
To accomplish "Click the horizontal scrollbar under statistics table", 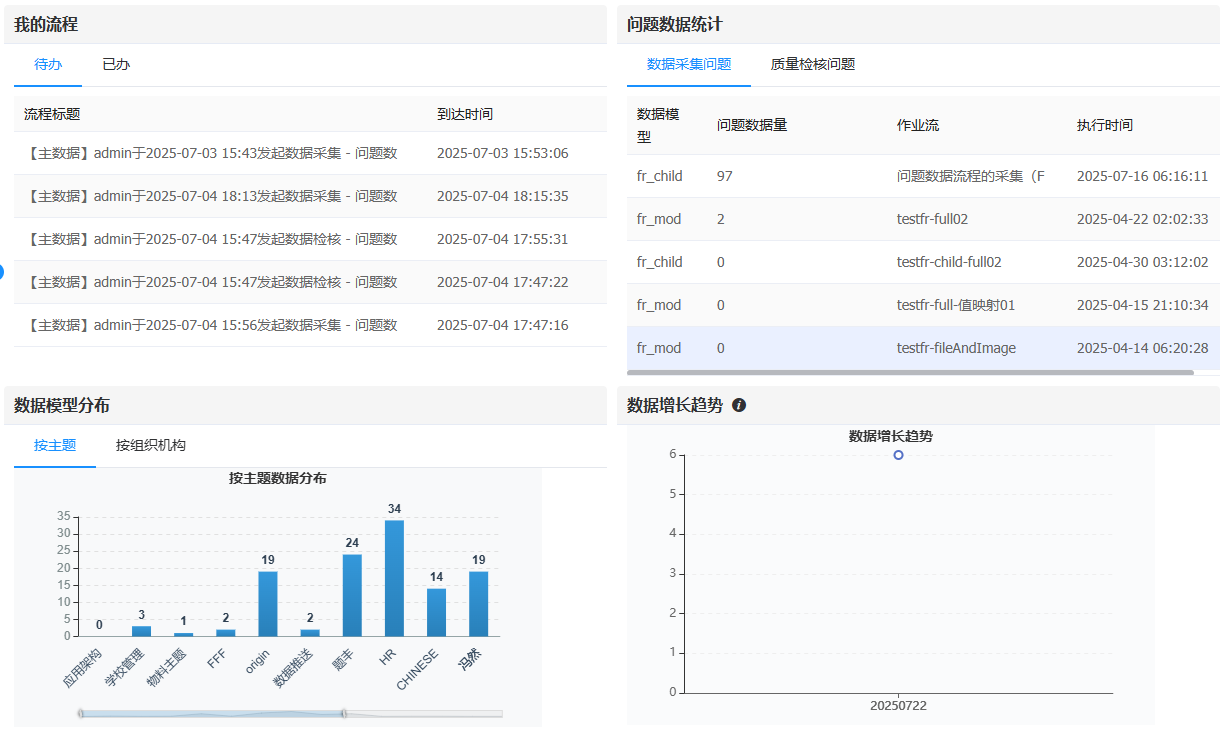I will 910,373.
